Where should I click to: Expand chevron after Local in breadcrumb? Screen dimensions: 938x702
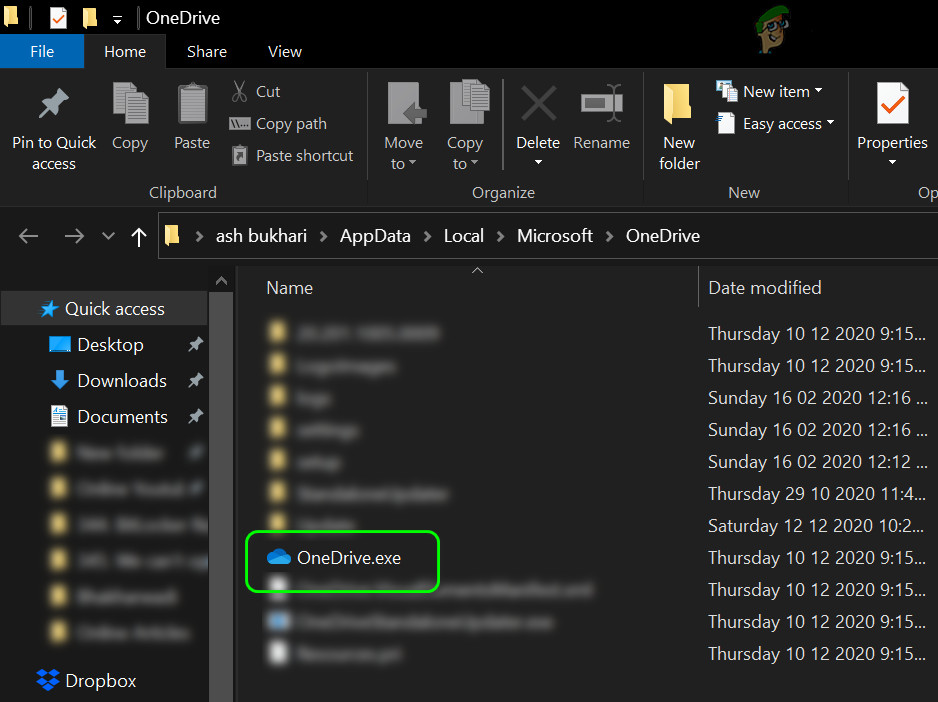(x=501, y=236)
